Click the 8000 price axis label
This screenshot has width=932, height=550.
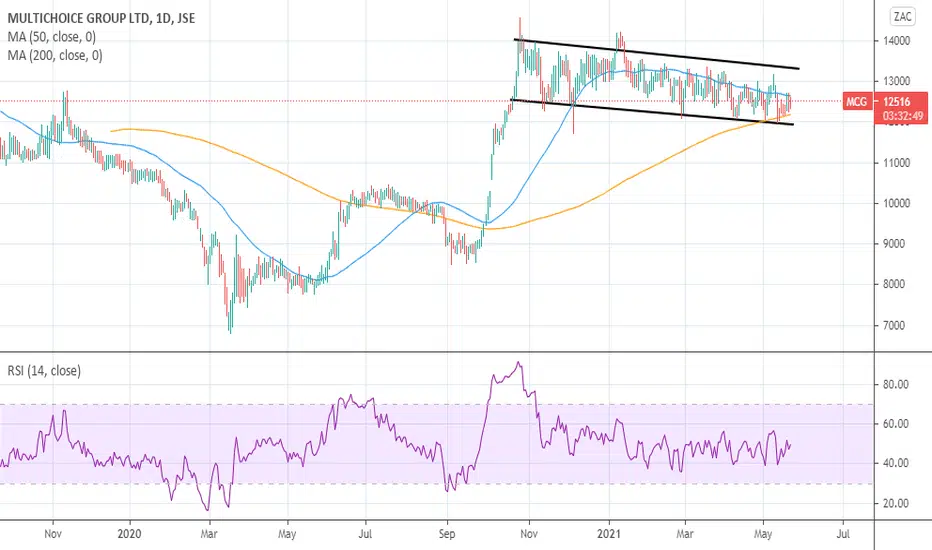click(x=896, y=284)
